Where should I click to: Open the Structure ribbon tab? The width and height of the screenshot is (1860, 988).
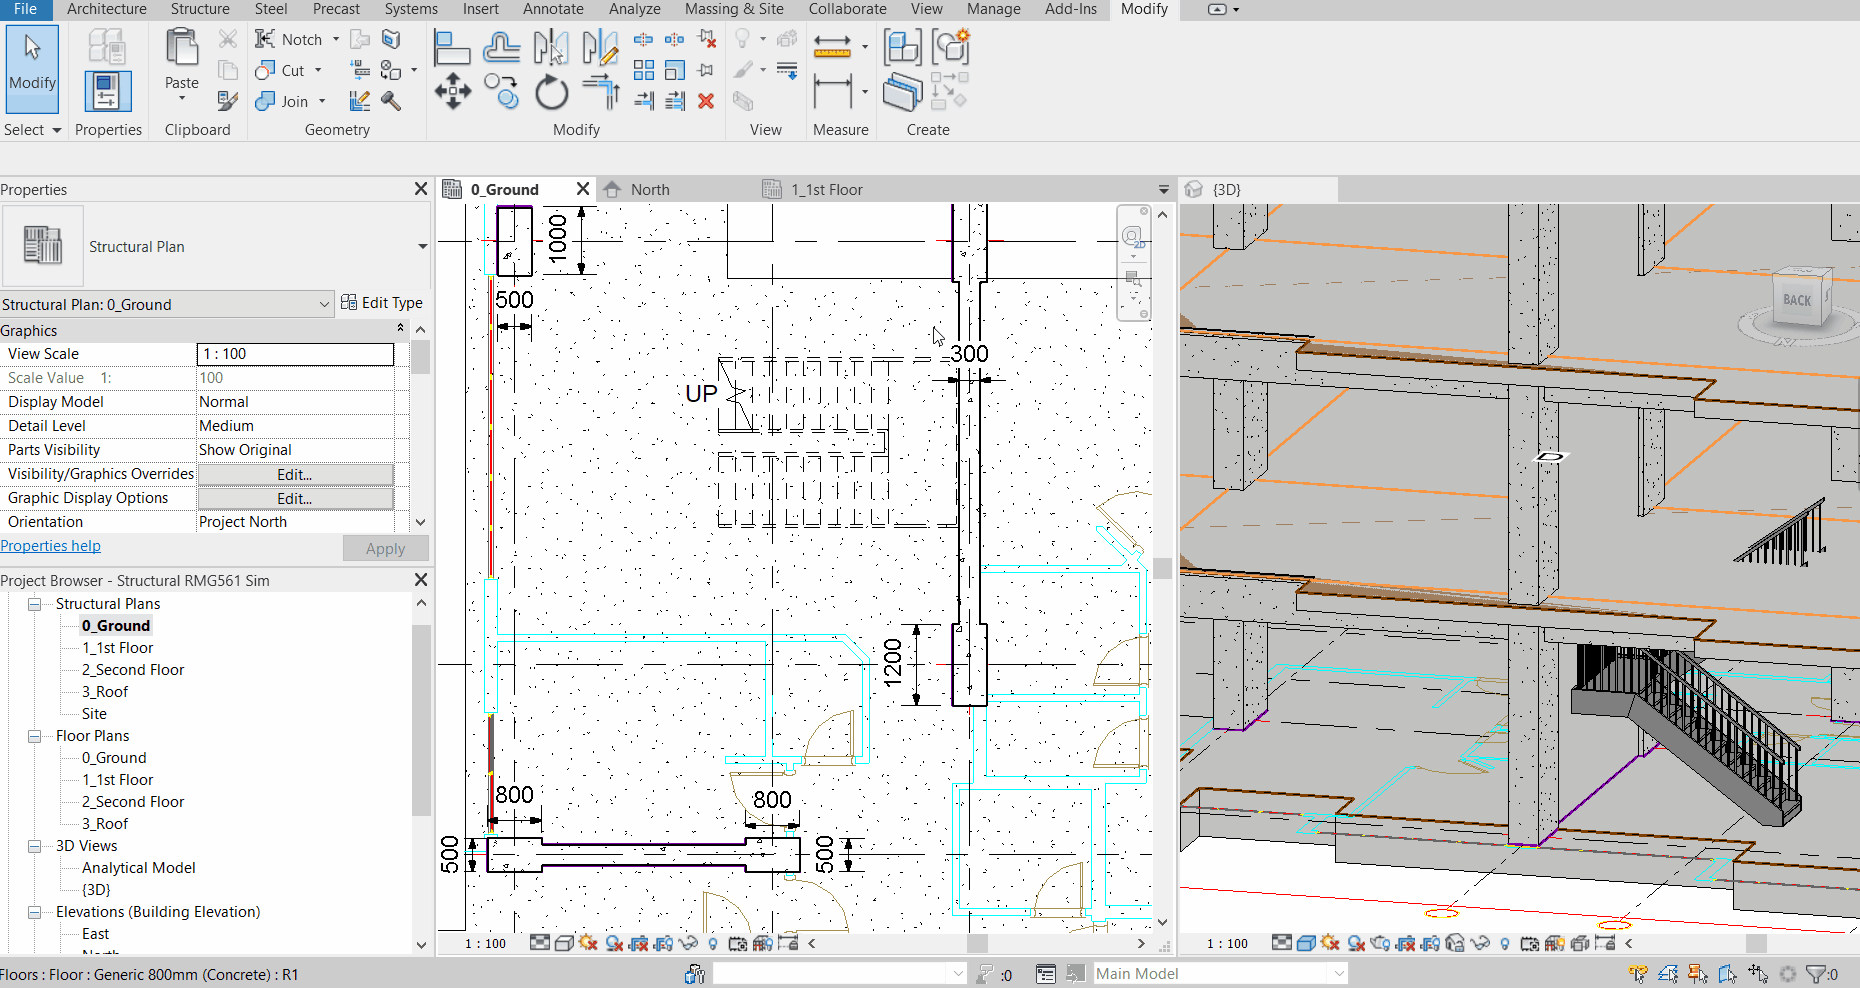[x=200, y=9]
